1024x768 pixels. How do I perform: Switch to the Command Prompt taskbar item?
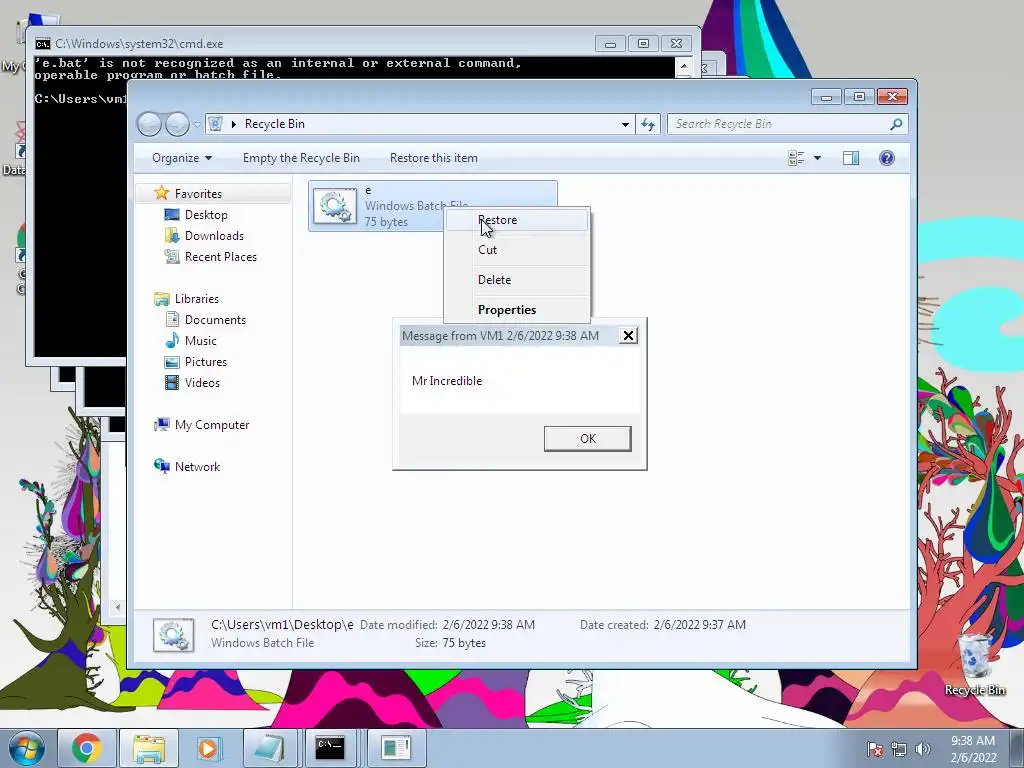(330, 748)
